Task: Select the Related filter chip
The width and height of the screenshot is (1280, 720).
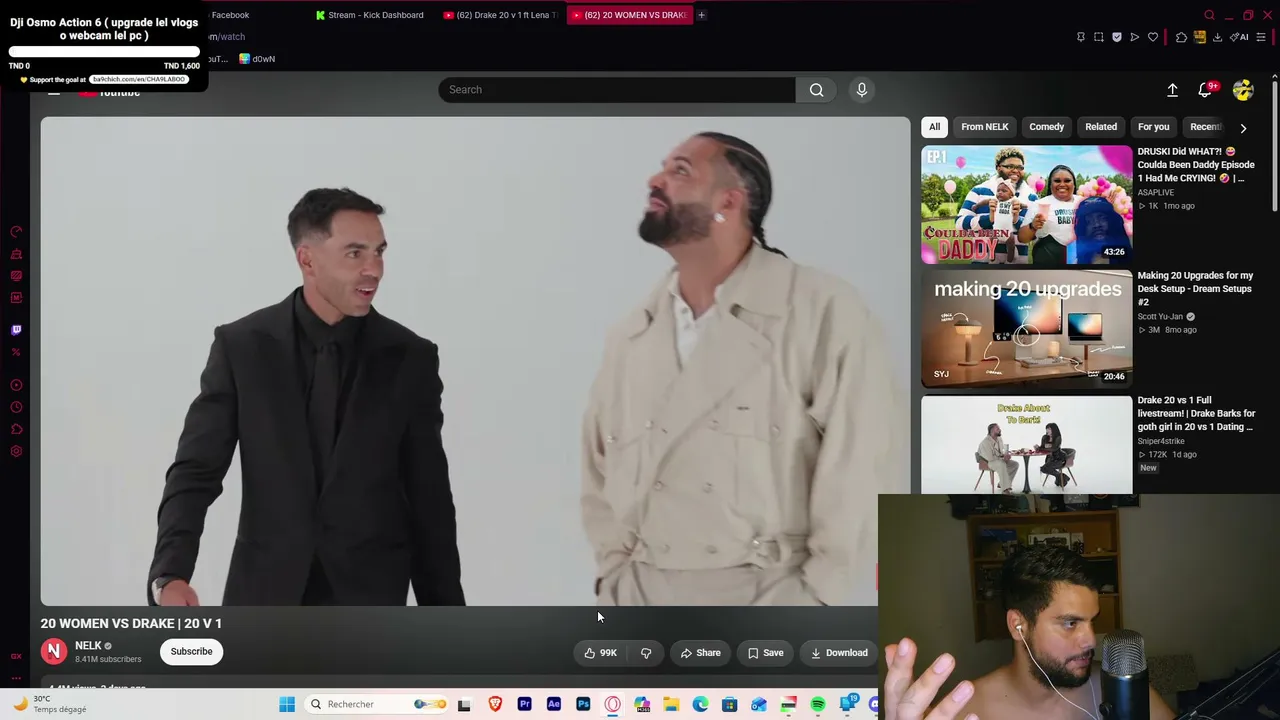Action: 1101,127
